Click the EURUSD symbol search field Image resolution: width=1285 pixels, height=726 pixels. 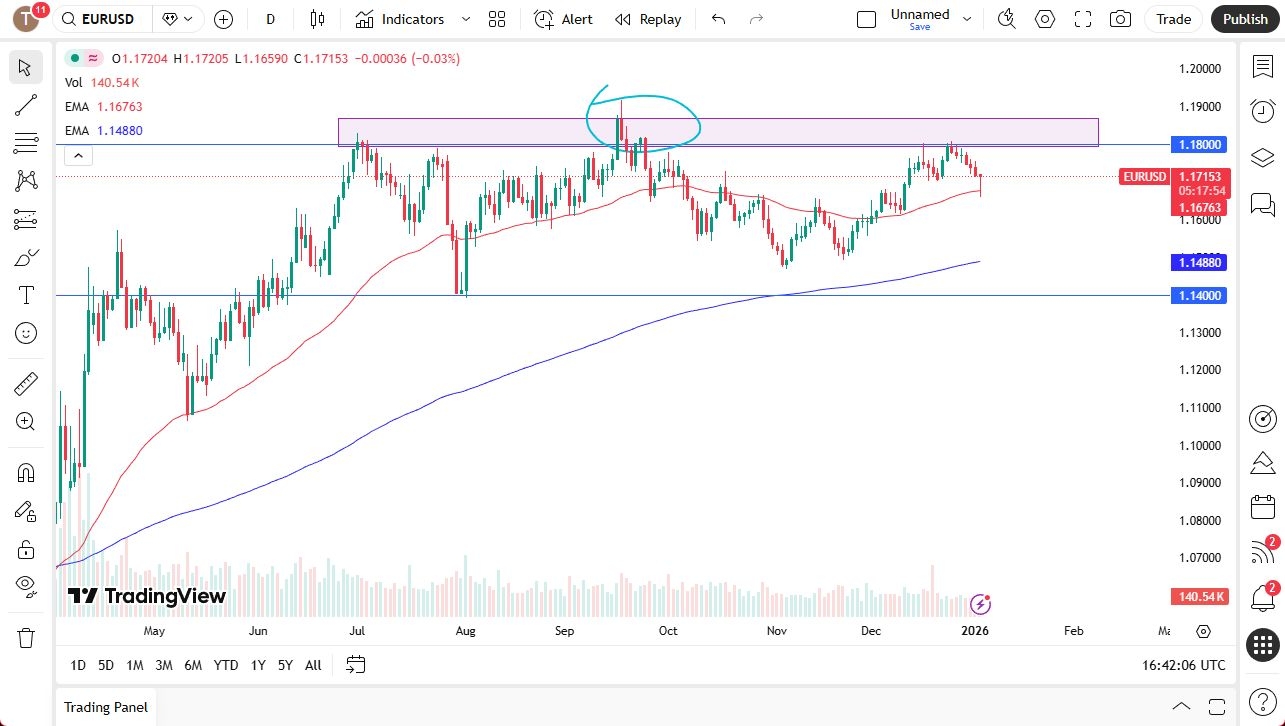pos(101,18)
